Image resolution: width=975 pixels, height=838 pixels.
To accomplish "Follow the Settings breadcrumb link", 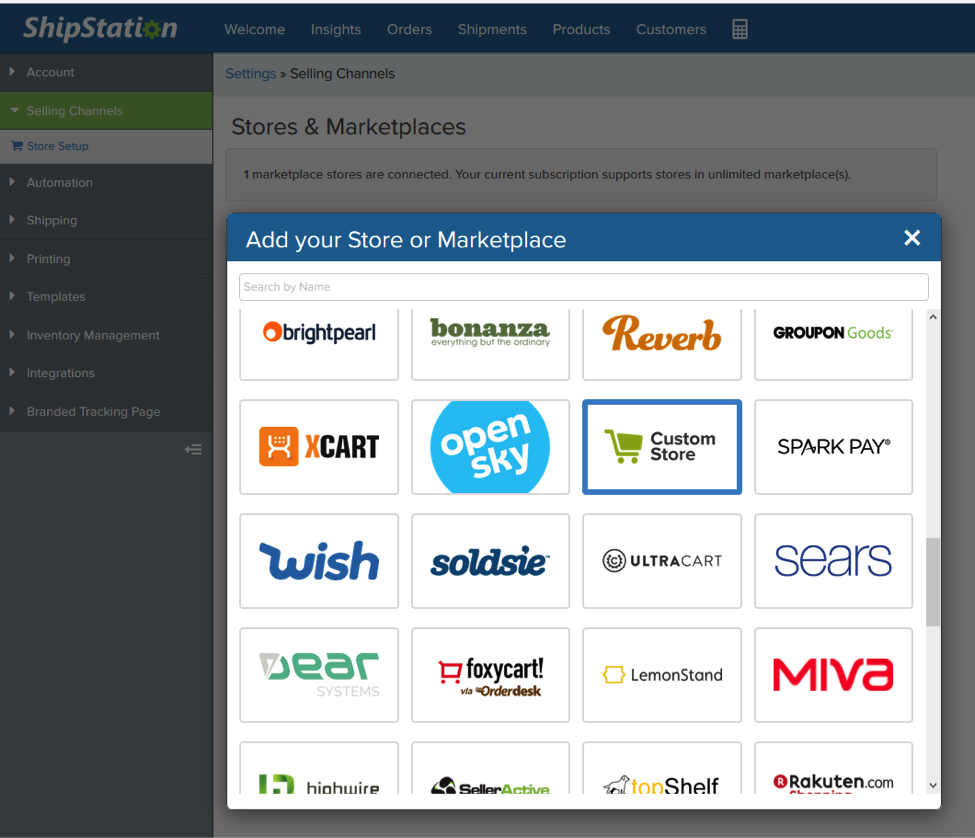I will [251, 73].
